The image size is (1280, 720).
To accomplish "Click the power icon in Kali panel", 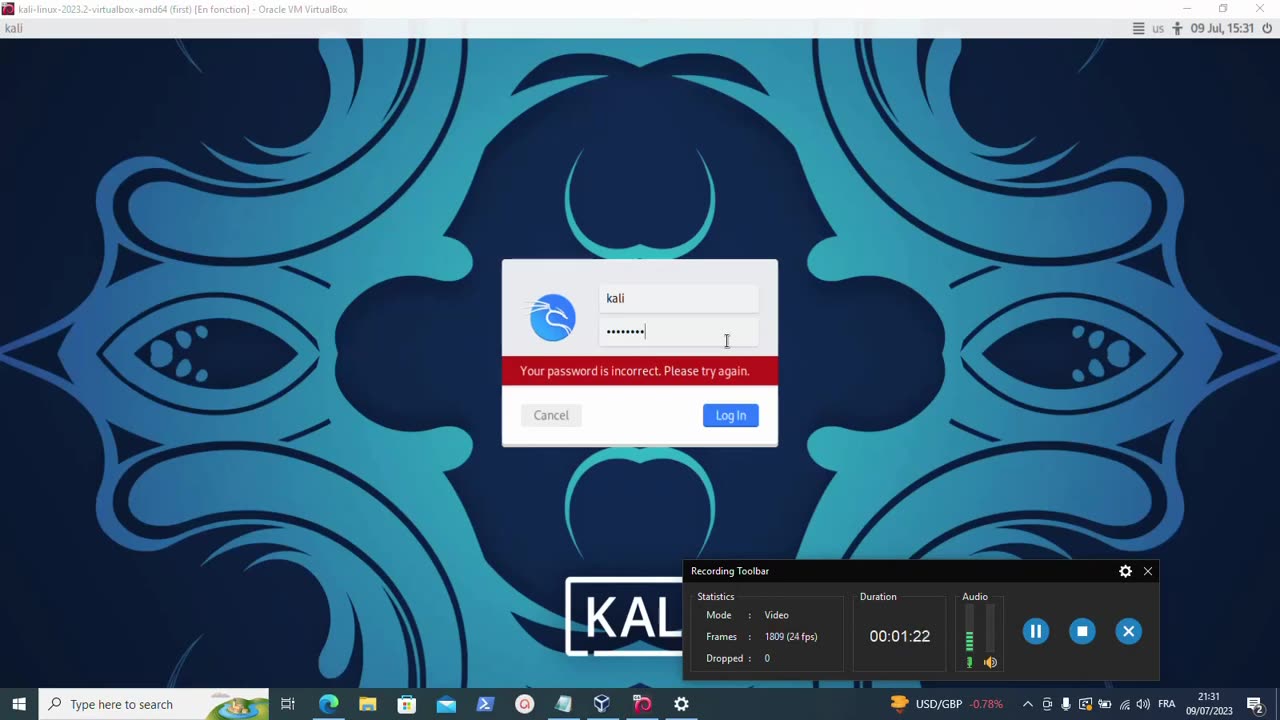I will pos(1268,28).
